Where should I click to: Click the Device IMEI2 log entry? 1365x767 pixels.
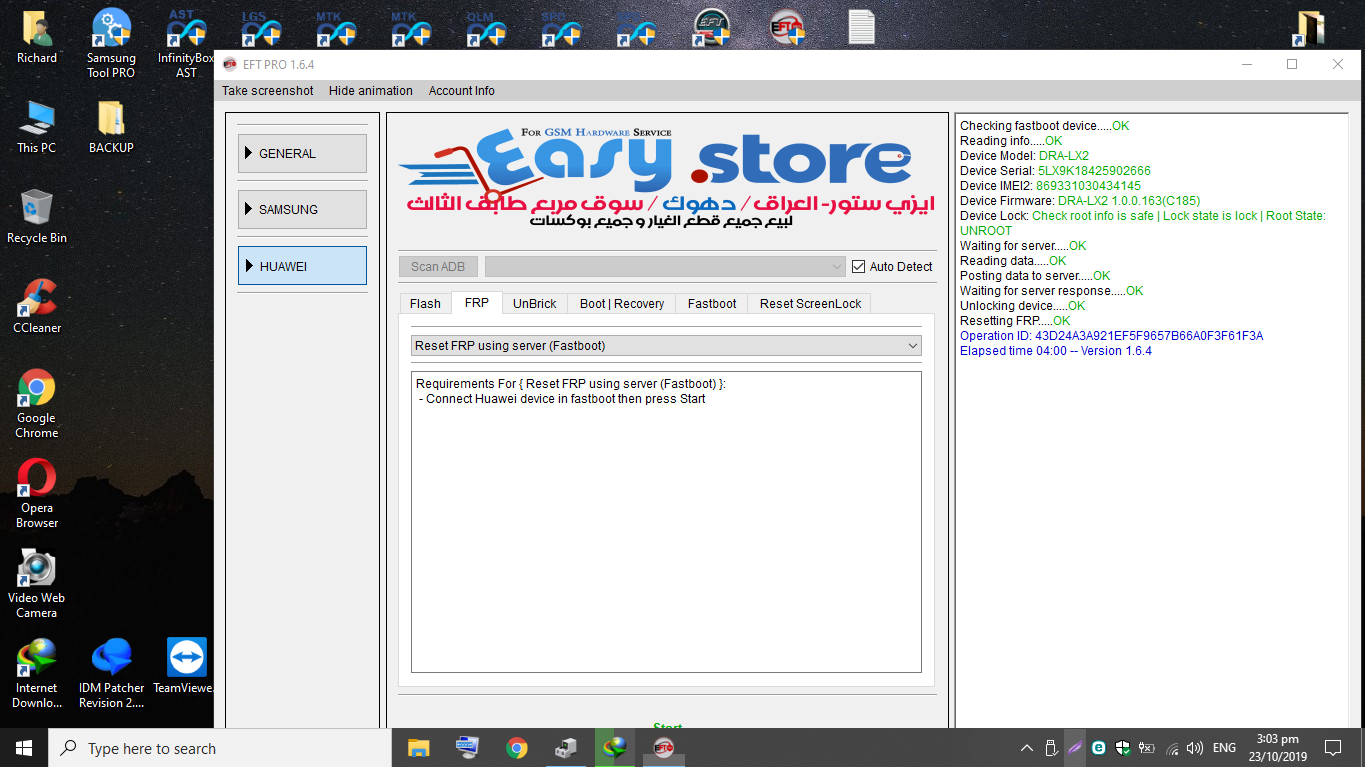pos(1050,186)
